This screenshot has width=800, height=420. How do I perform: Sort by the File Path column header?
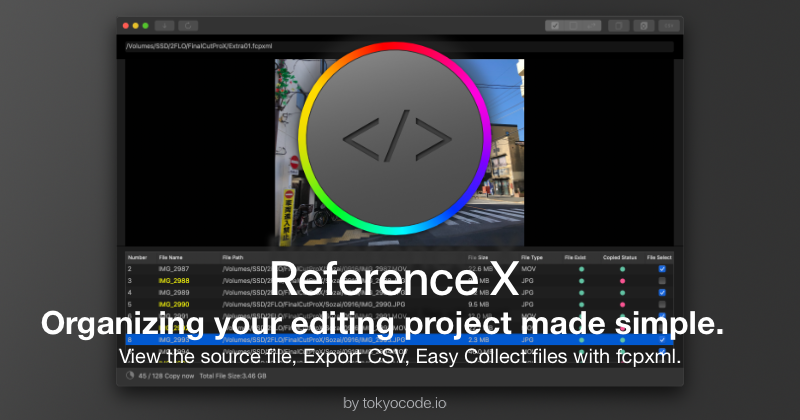[233, 257]
